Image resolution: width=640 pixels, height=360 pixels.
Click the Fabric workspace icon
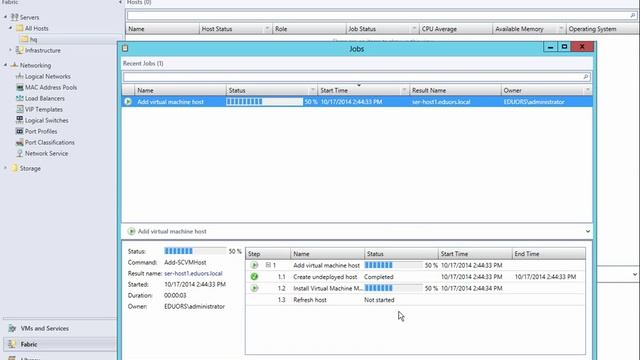tap(12, 344)
